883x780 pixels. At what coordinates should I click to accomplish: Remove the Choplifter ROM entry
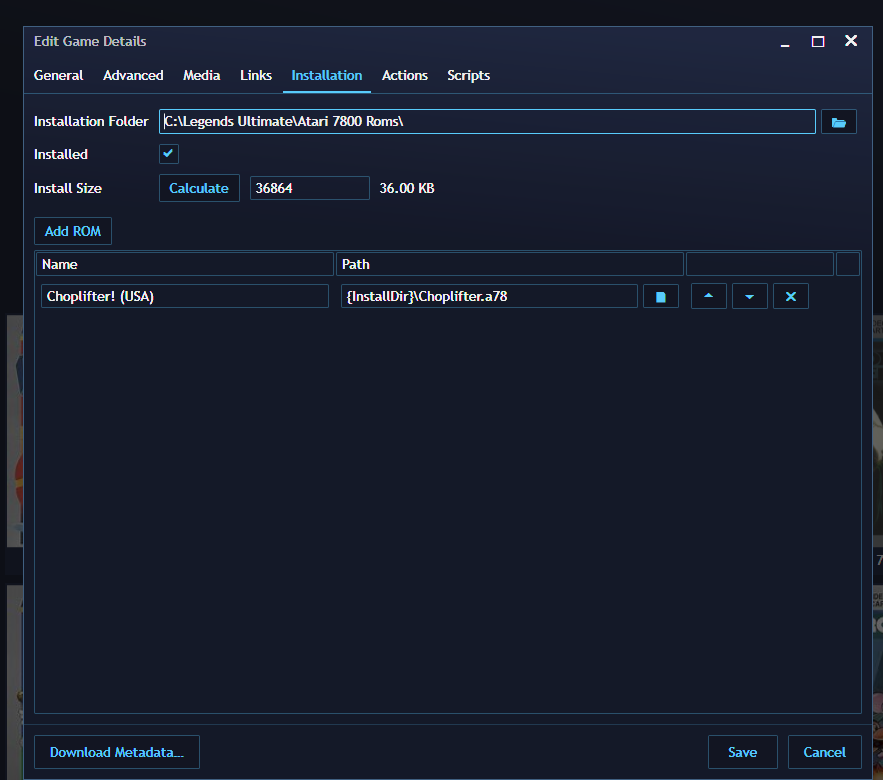pos(790,295)
